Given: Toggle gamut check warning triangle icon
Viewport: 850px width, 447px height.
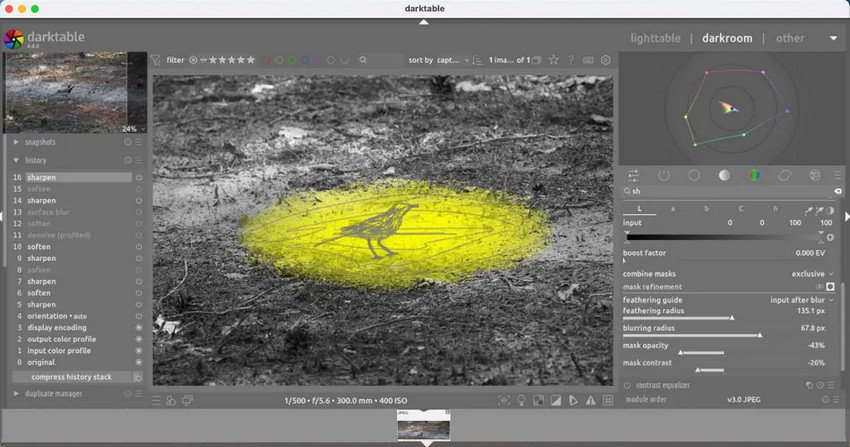Looking at the screenshot, I should click(x=590, y=400).
